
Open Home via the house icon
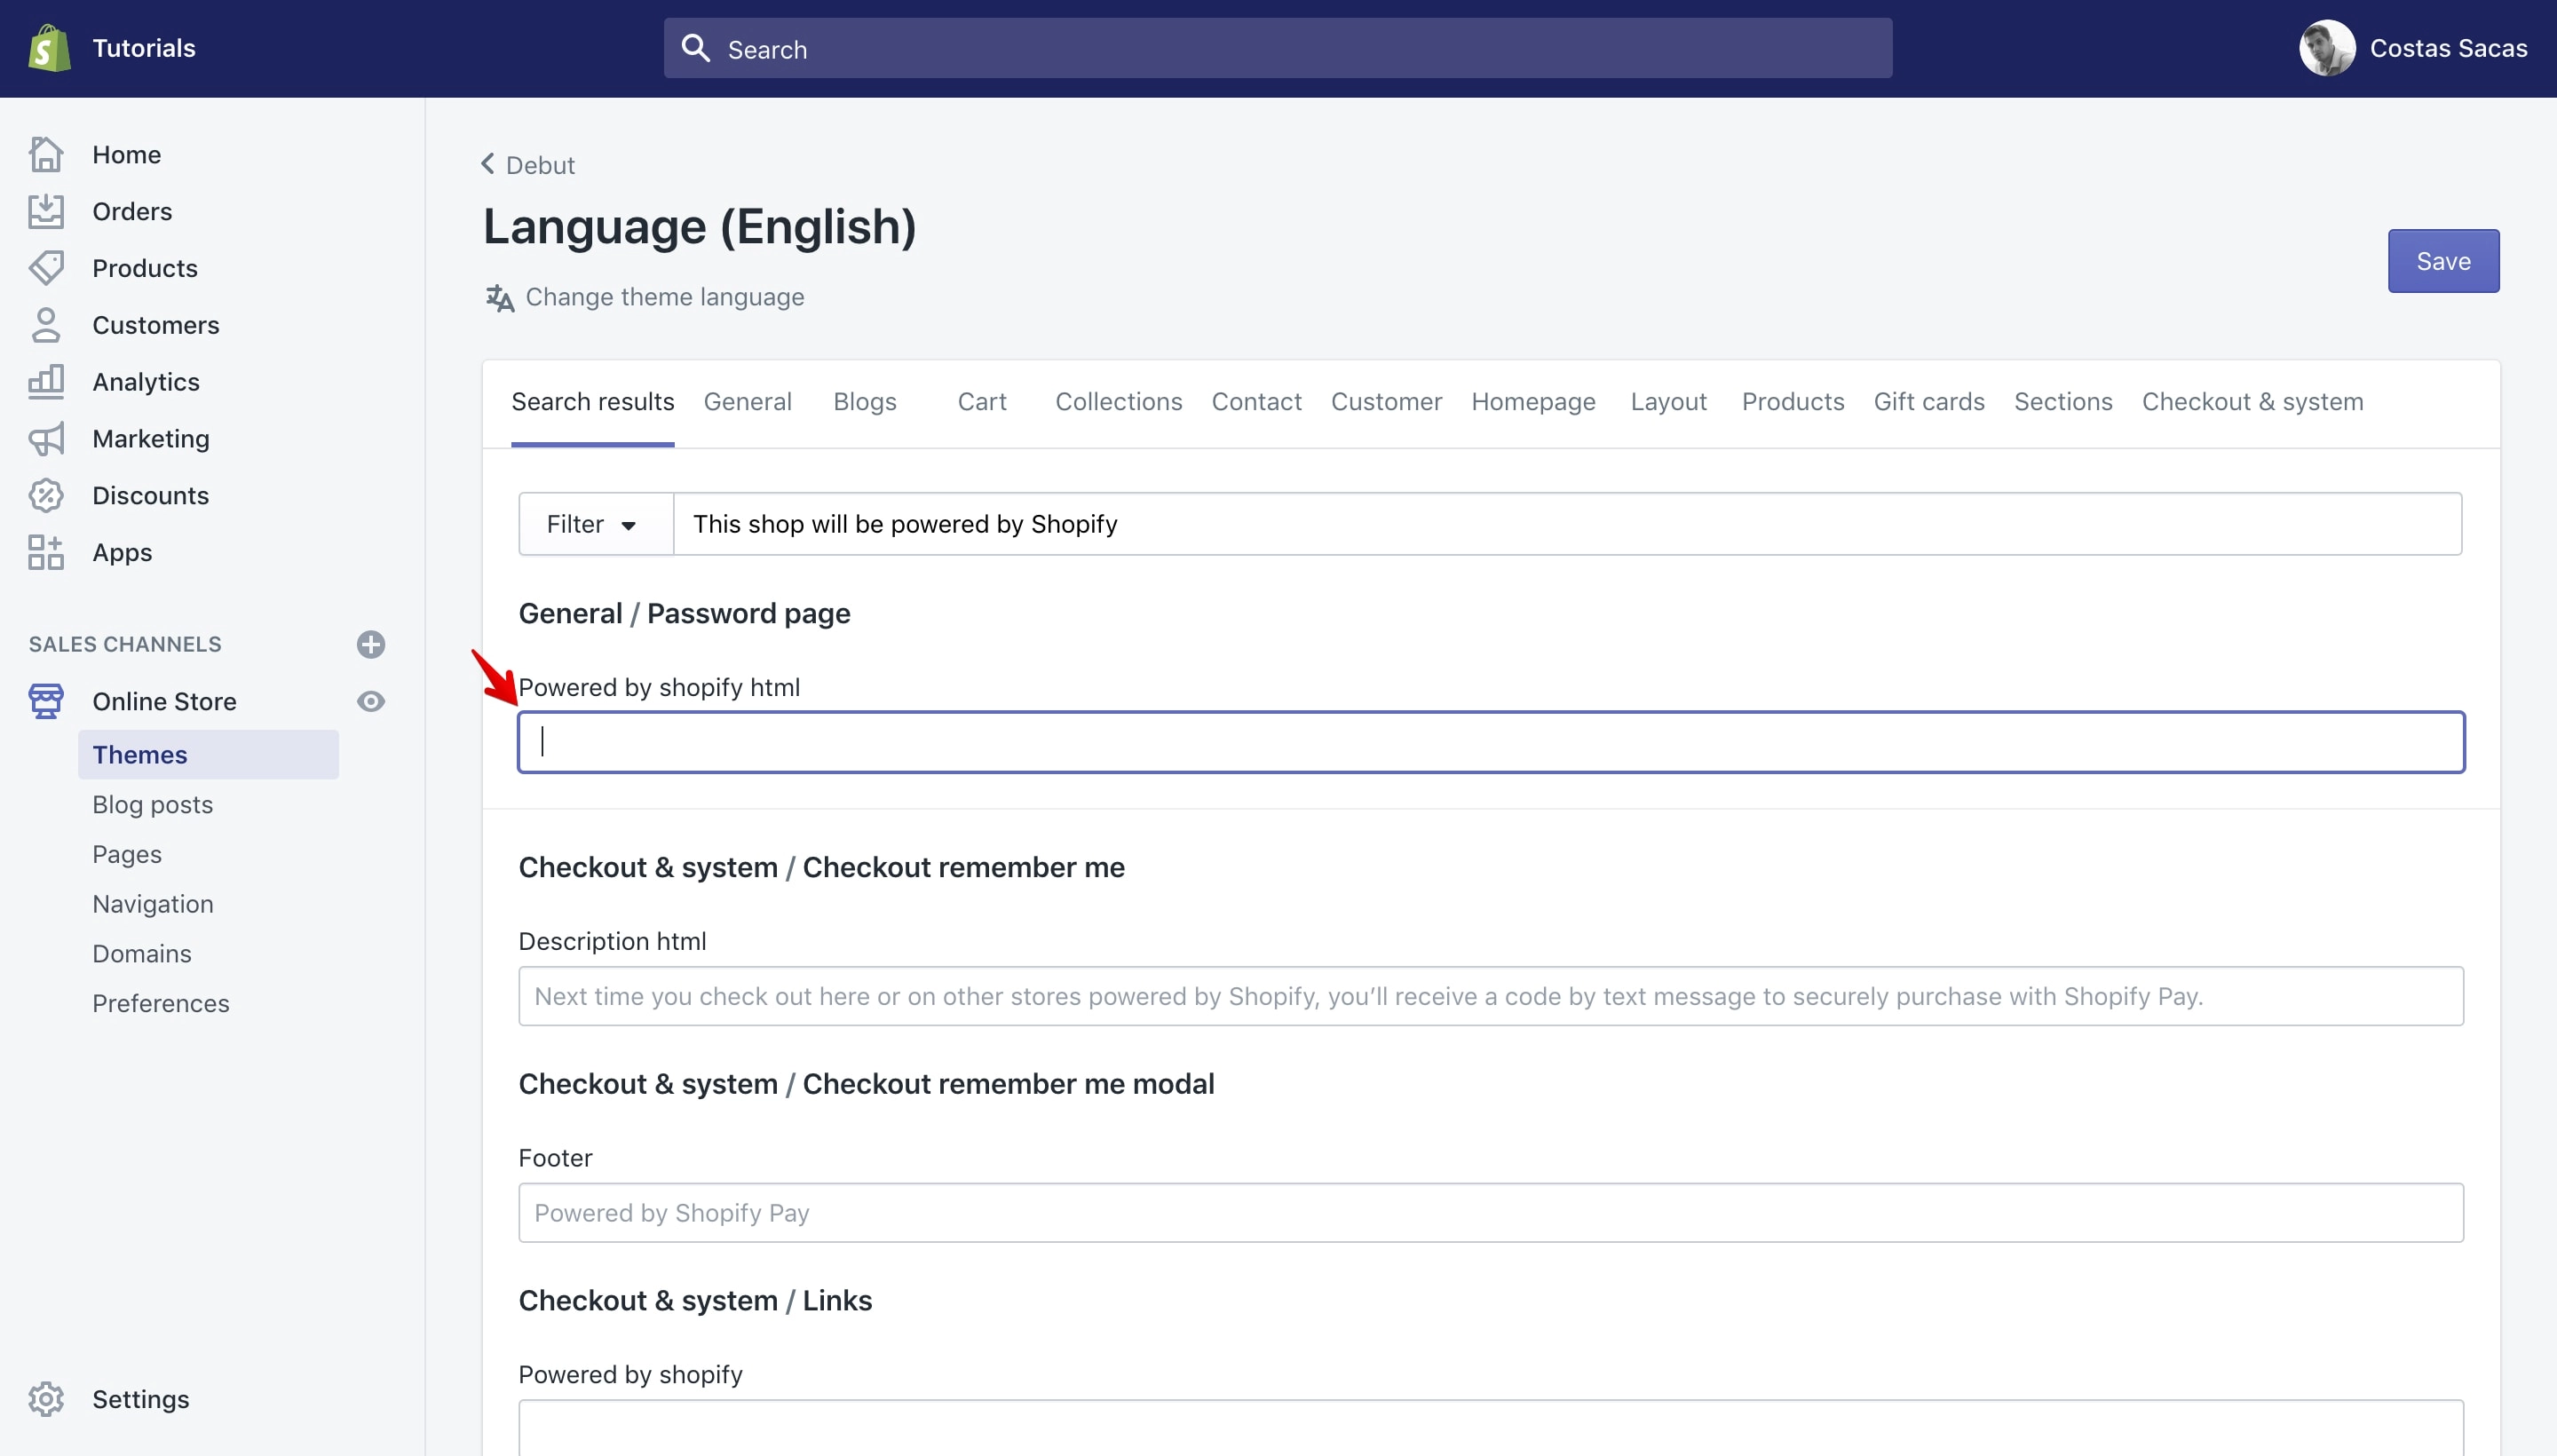tap(46, 154)
